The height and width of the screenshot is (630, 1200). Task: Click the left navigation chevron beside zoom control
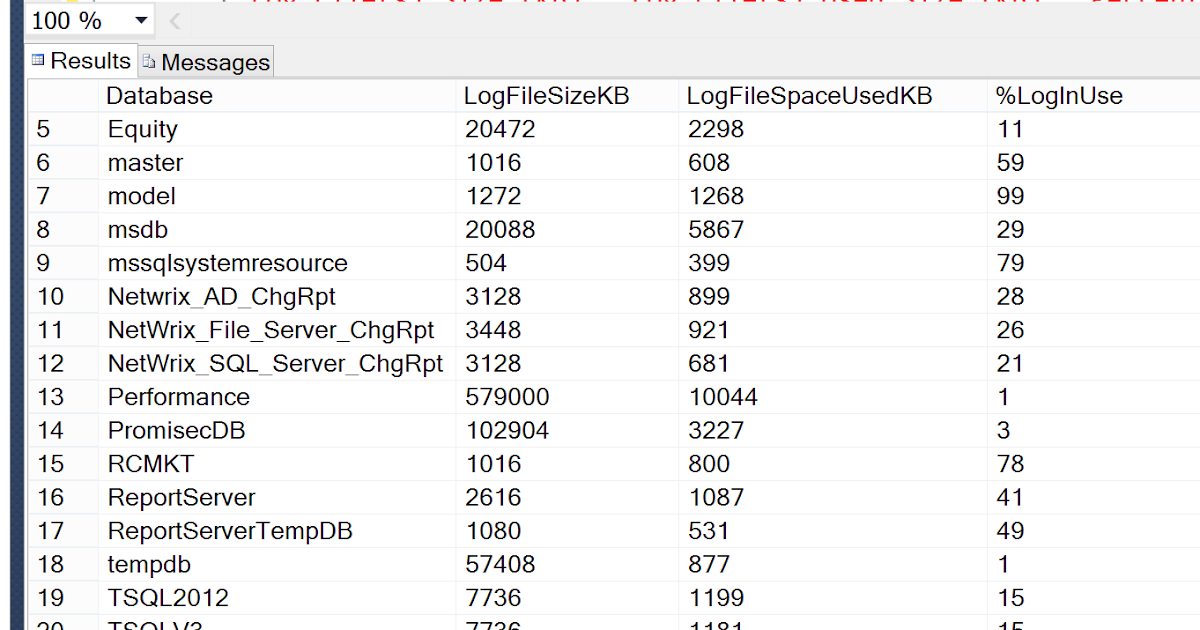coord(174,19)
